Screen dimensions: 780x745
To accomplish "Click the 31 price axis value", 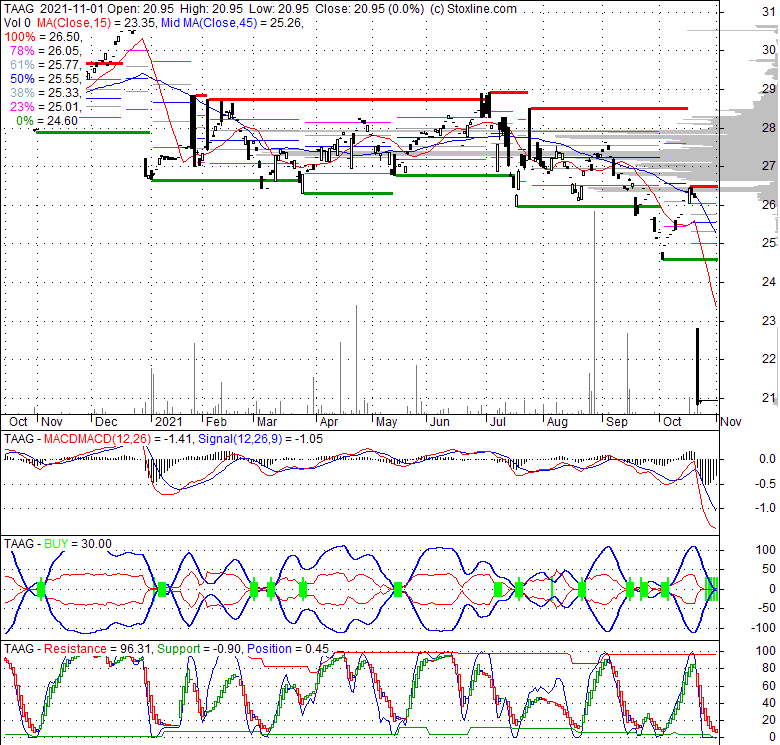I will pyautogui.click(x=769, y=12).
